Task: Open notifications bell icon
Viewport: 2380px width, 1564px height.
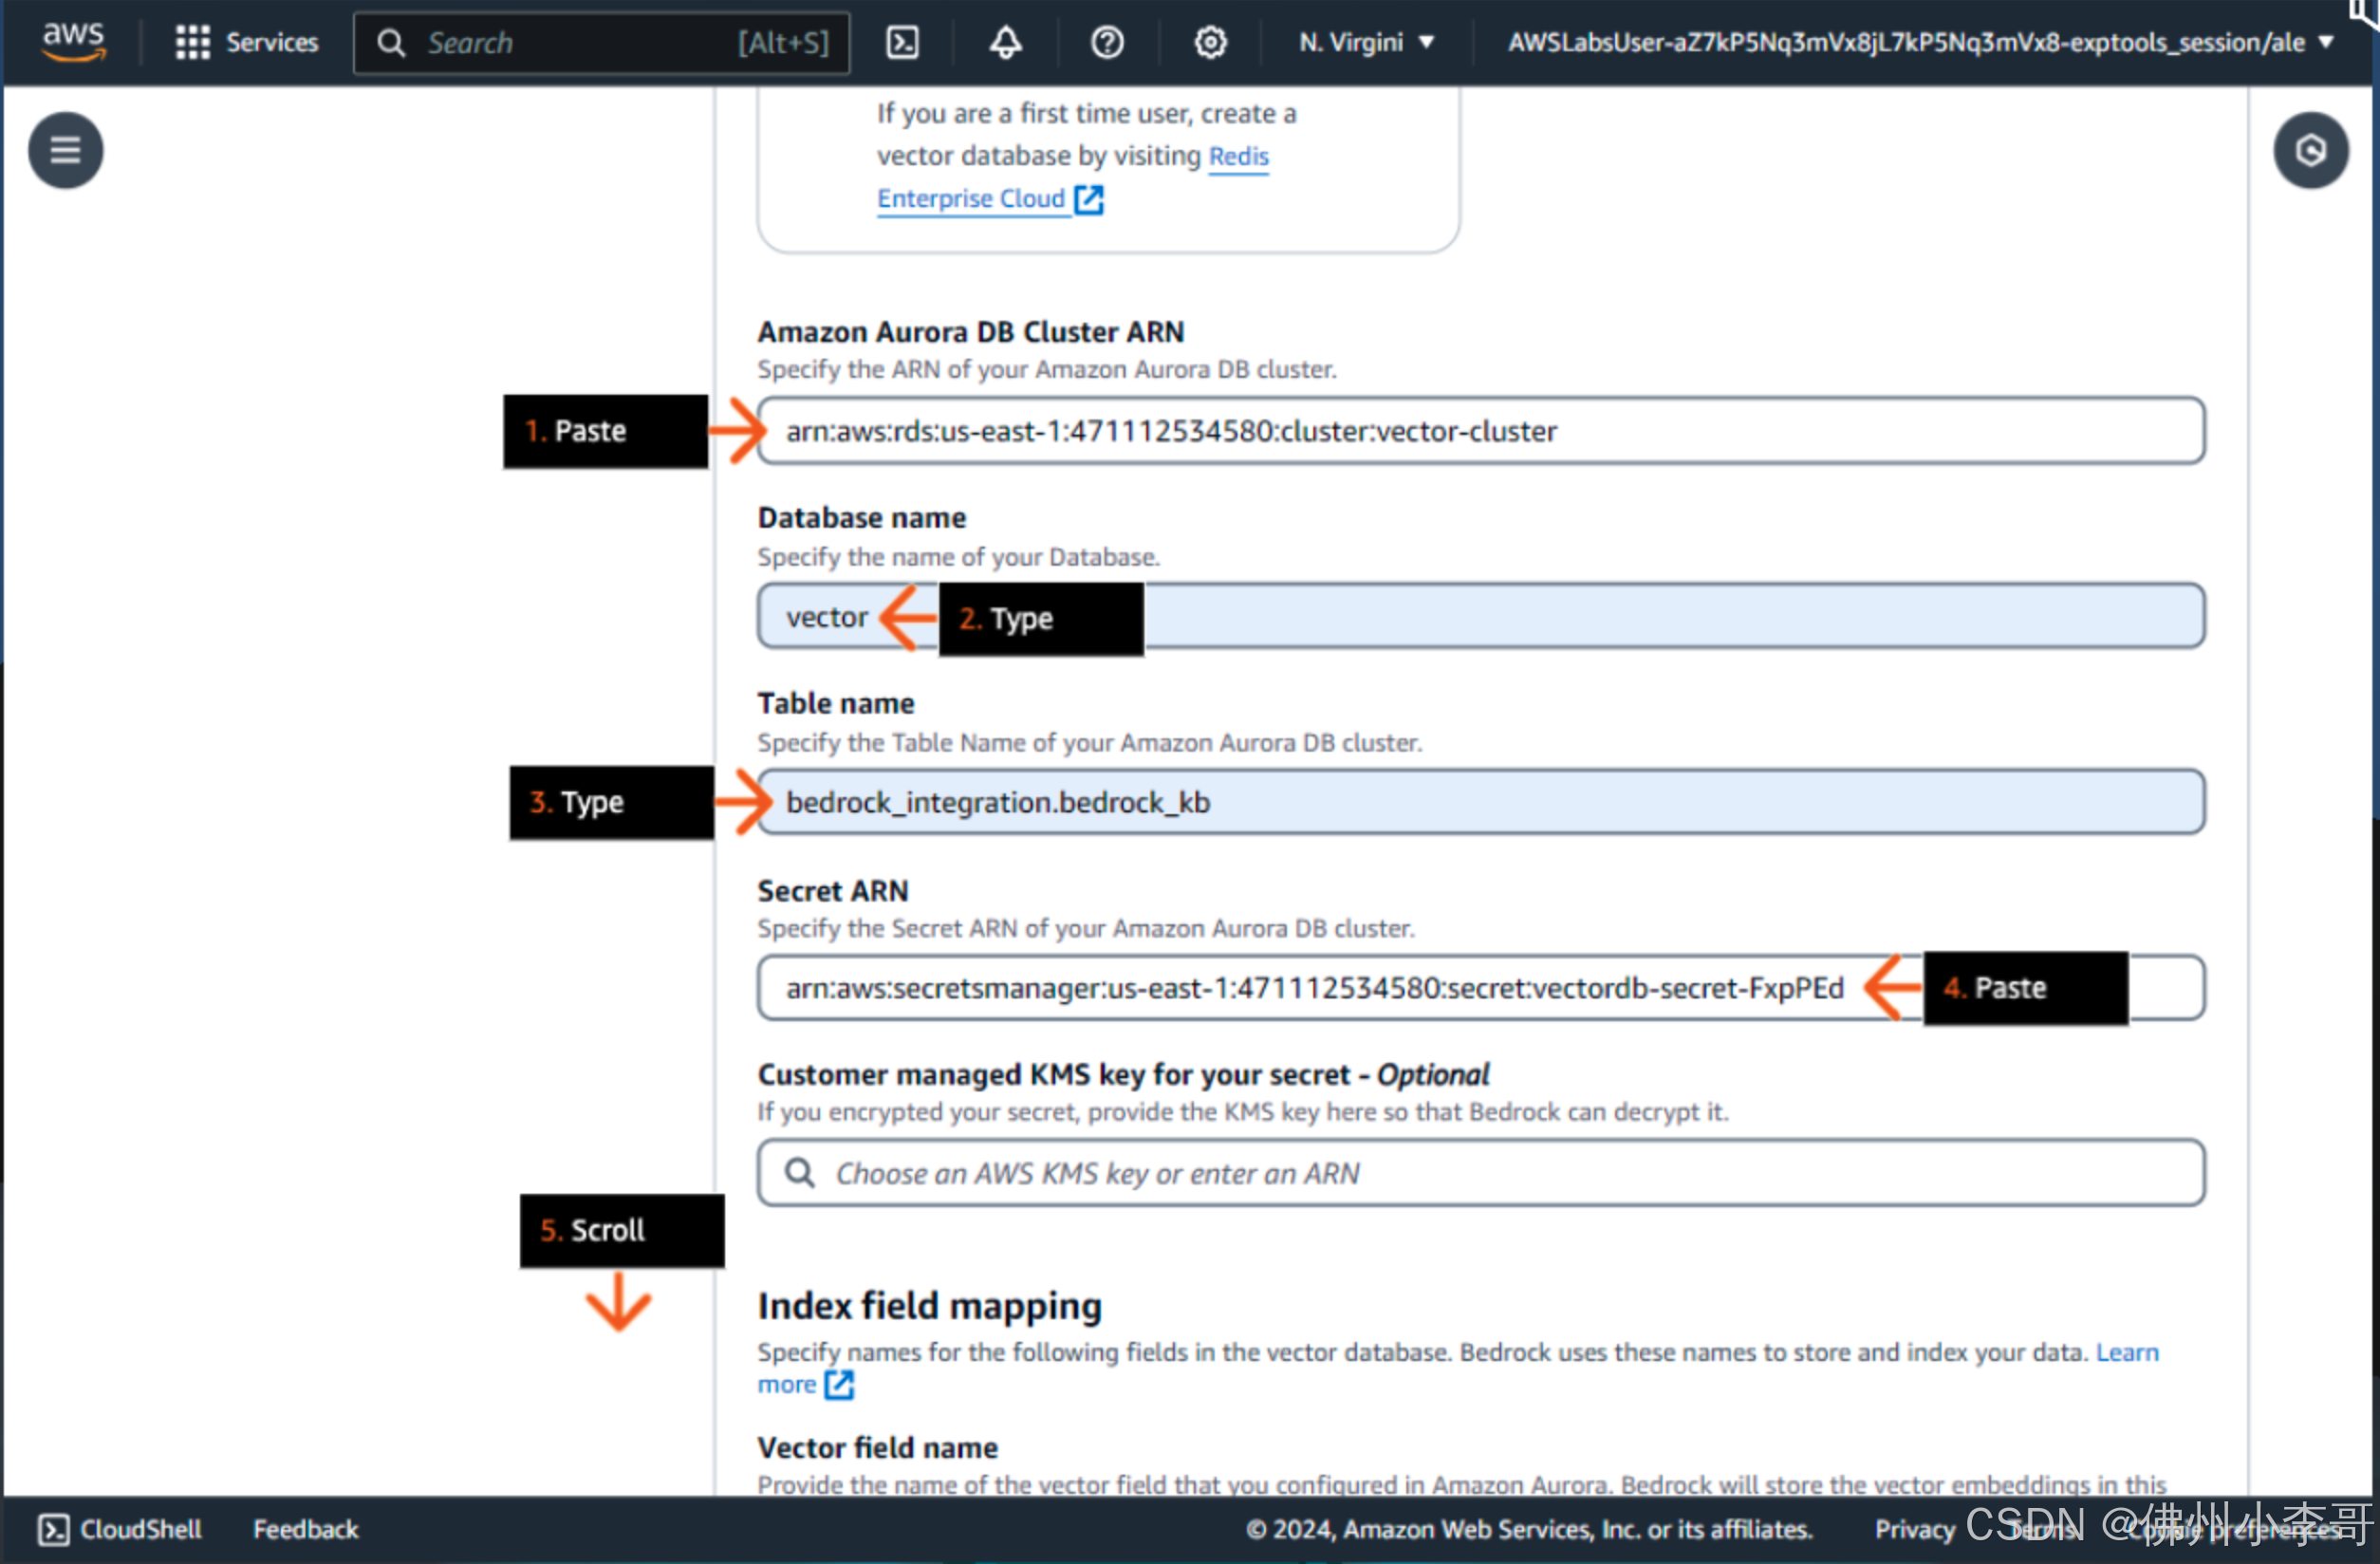Action: (x=1005, y=42)
